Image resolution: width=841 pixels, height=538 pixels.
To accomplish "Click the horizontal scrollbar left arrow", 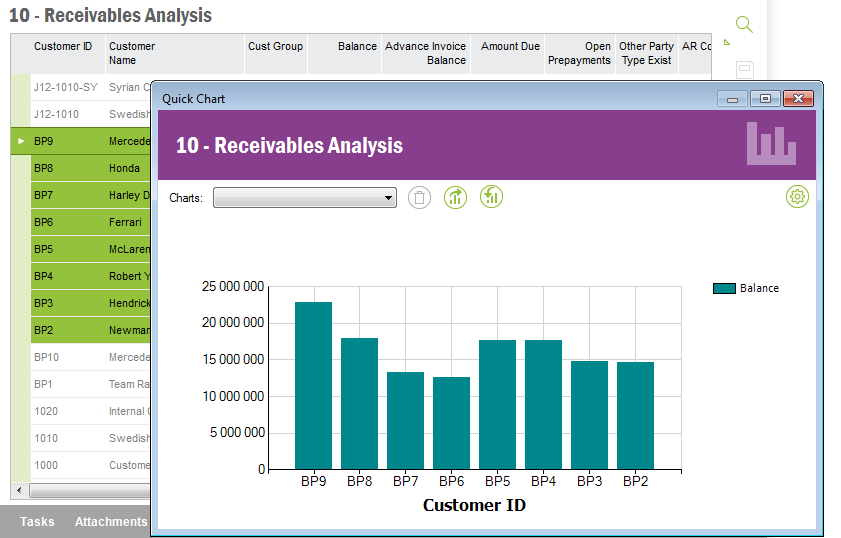I will pyautogui.click(x=17, y=491).
